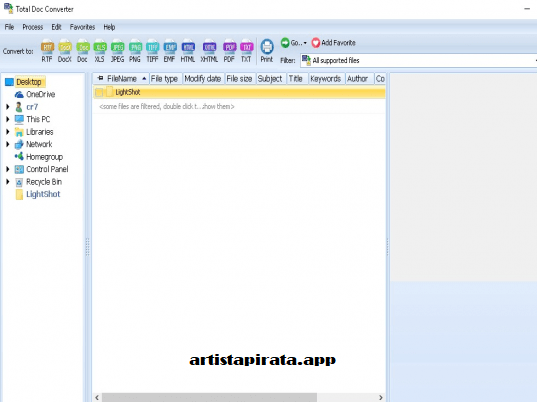Click 'some files are filtered' message
Image resolution: width=537 pixels, height=402 pixels.
(167, 106)
